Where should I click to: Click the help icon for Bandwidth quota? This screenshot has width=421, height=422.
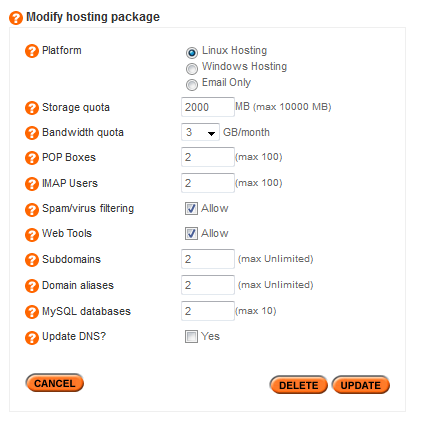click(32, 133)
